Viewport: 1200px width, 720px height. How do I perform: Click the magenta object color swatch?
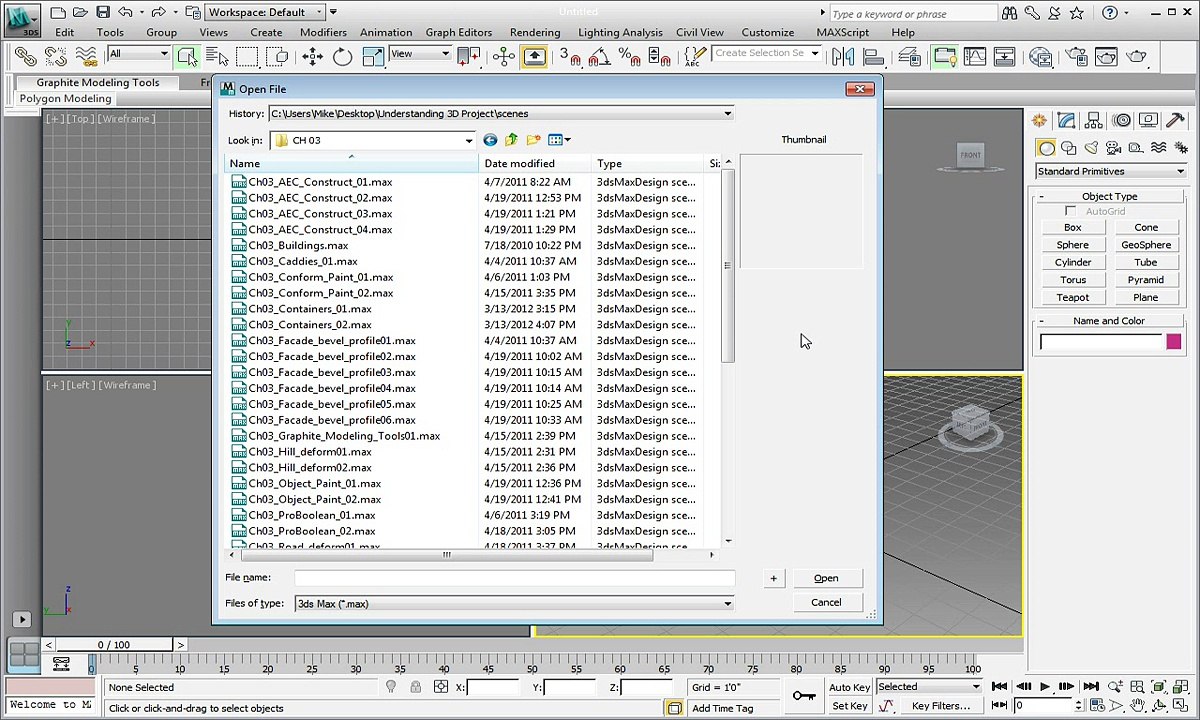pos(1173,343)
